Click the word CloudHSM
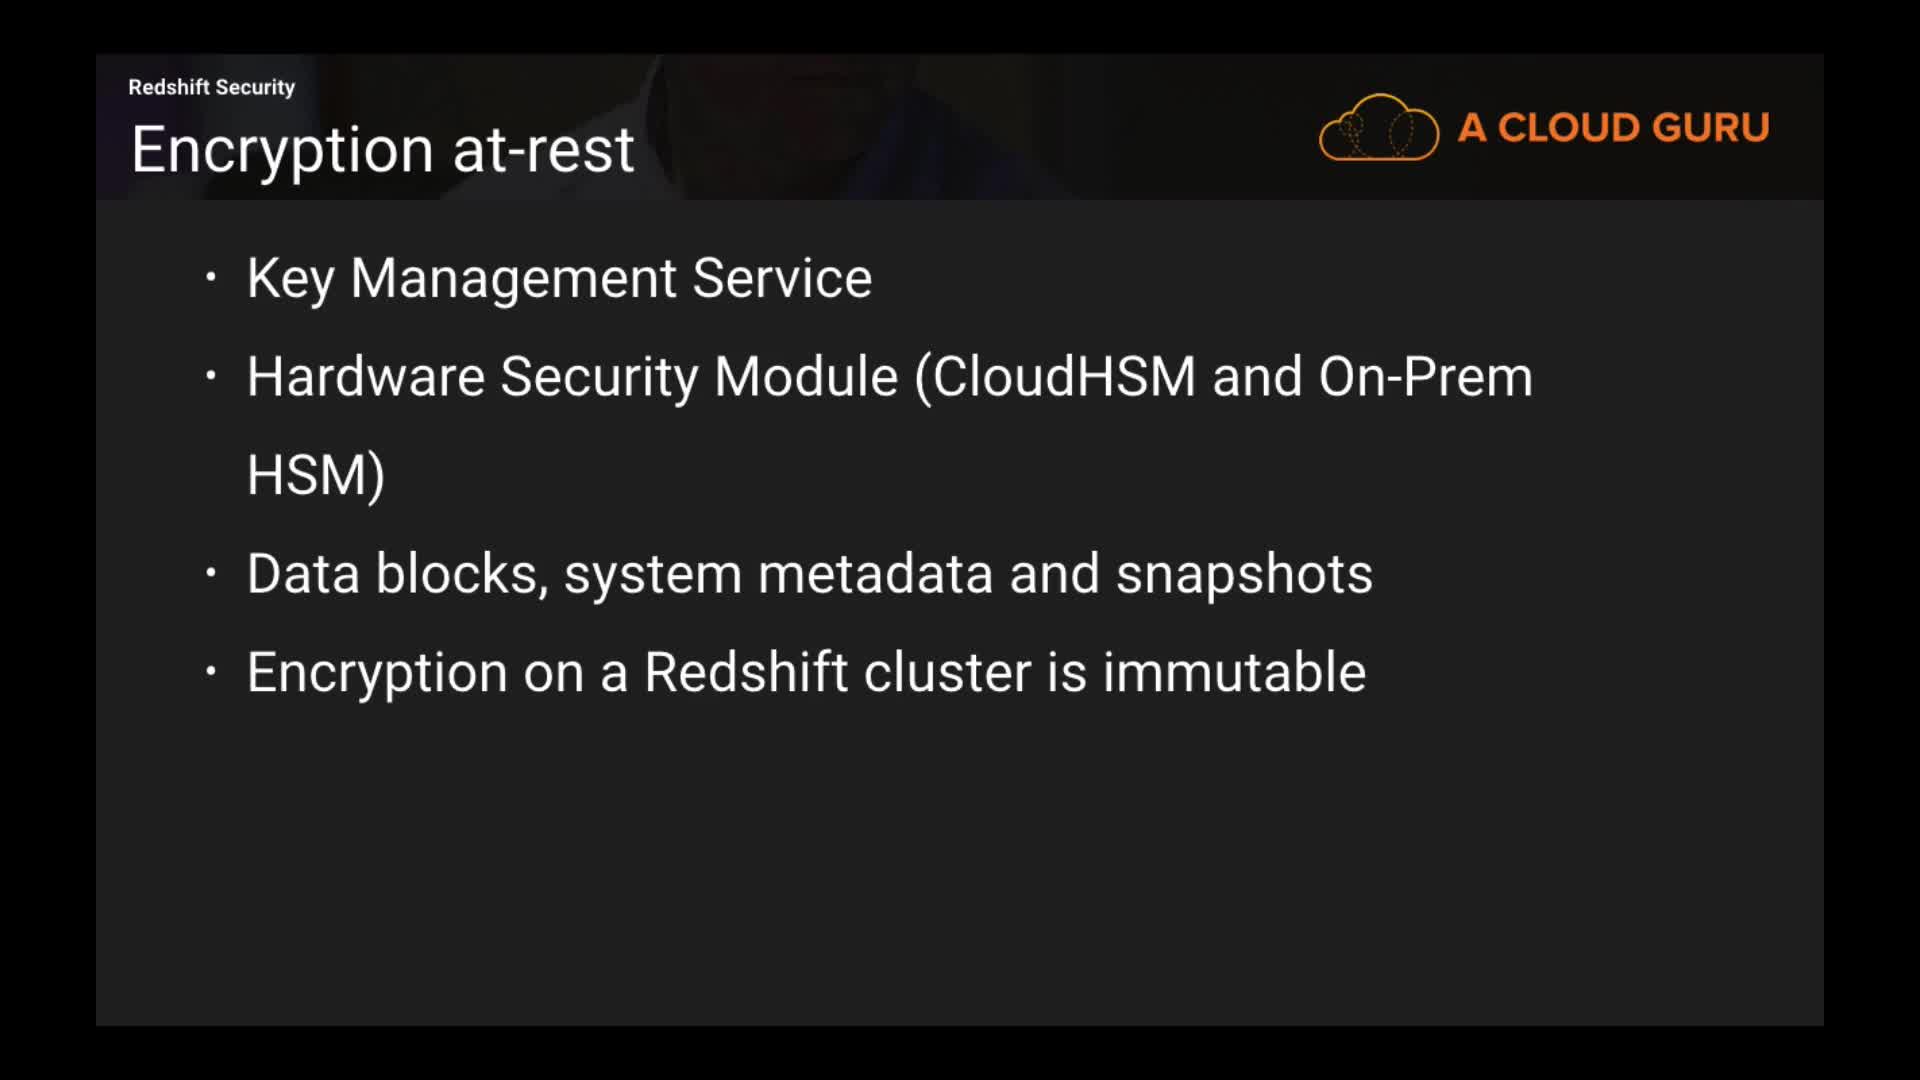Image resolution: width=1920 pixels, height=1080 pixels. (1064, 377)
